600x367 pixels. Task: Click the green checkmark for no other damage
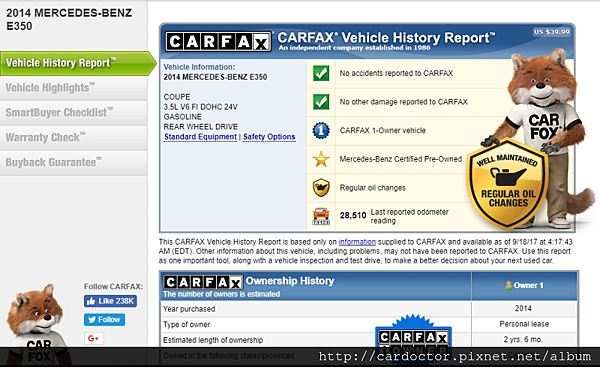point(321,102)
